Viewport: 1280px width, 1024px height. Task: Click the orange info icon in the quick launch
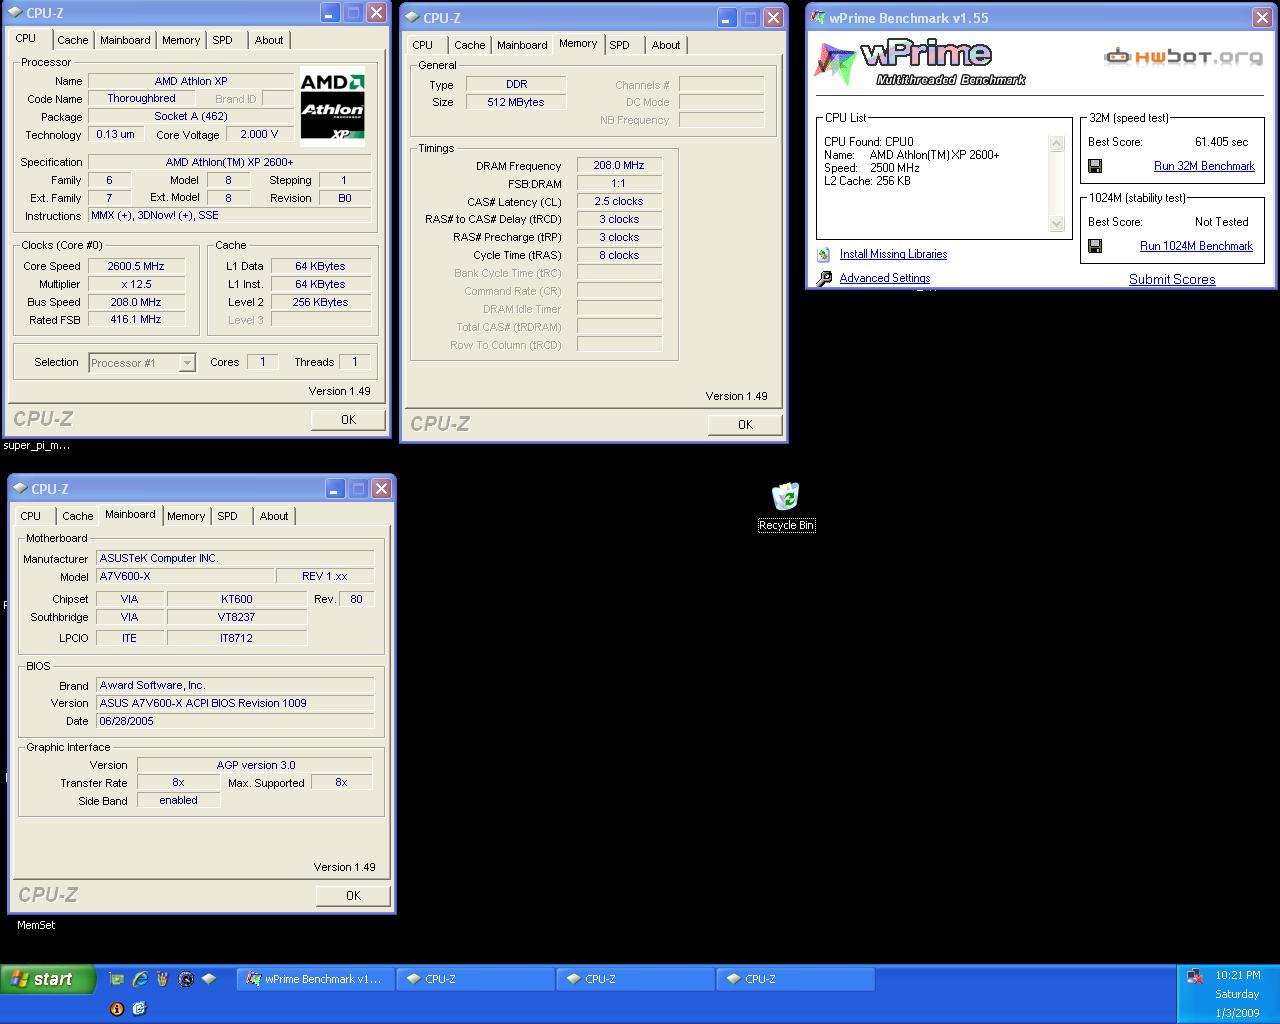click(117, 1008)
